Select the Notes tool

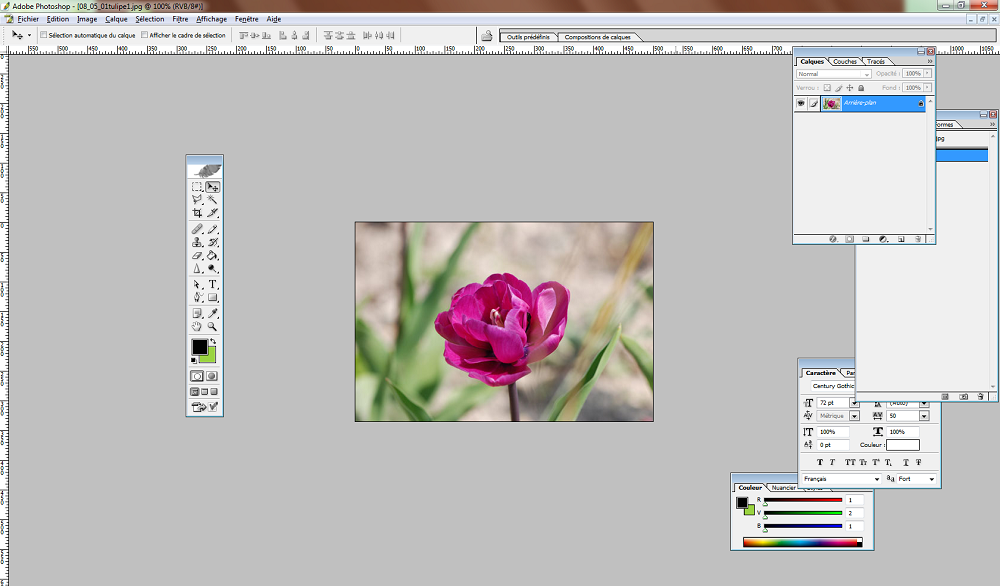(x=197, y=313)
